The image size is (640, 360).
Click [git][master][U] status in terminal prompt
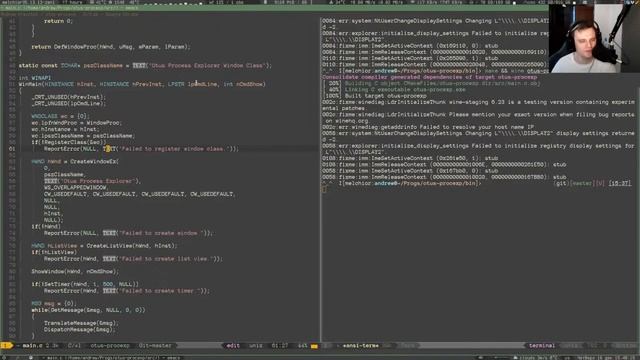pos(579,184)
